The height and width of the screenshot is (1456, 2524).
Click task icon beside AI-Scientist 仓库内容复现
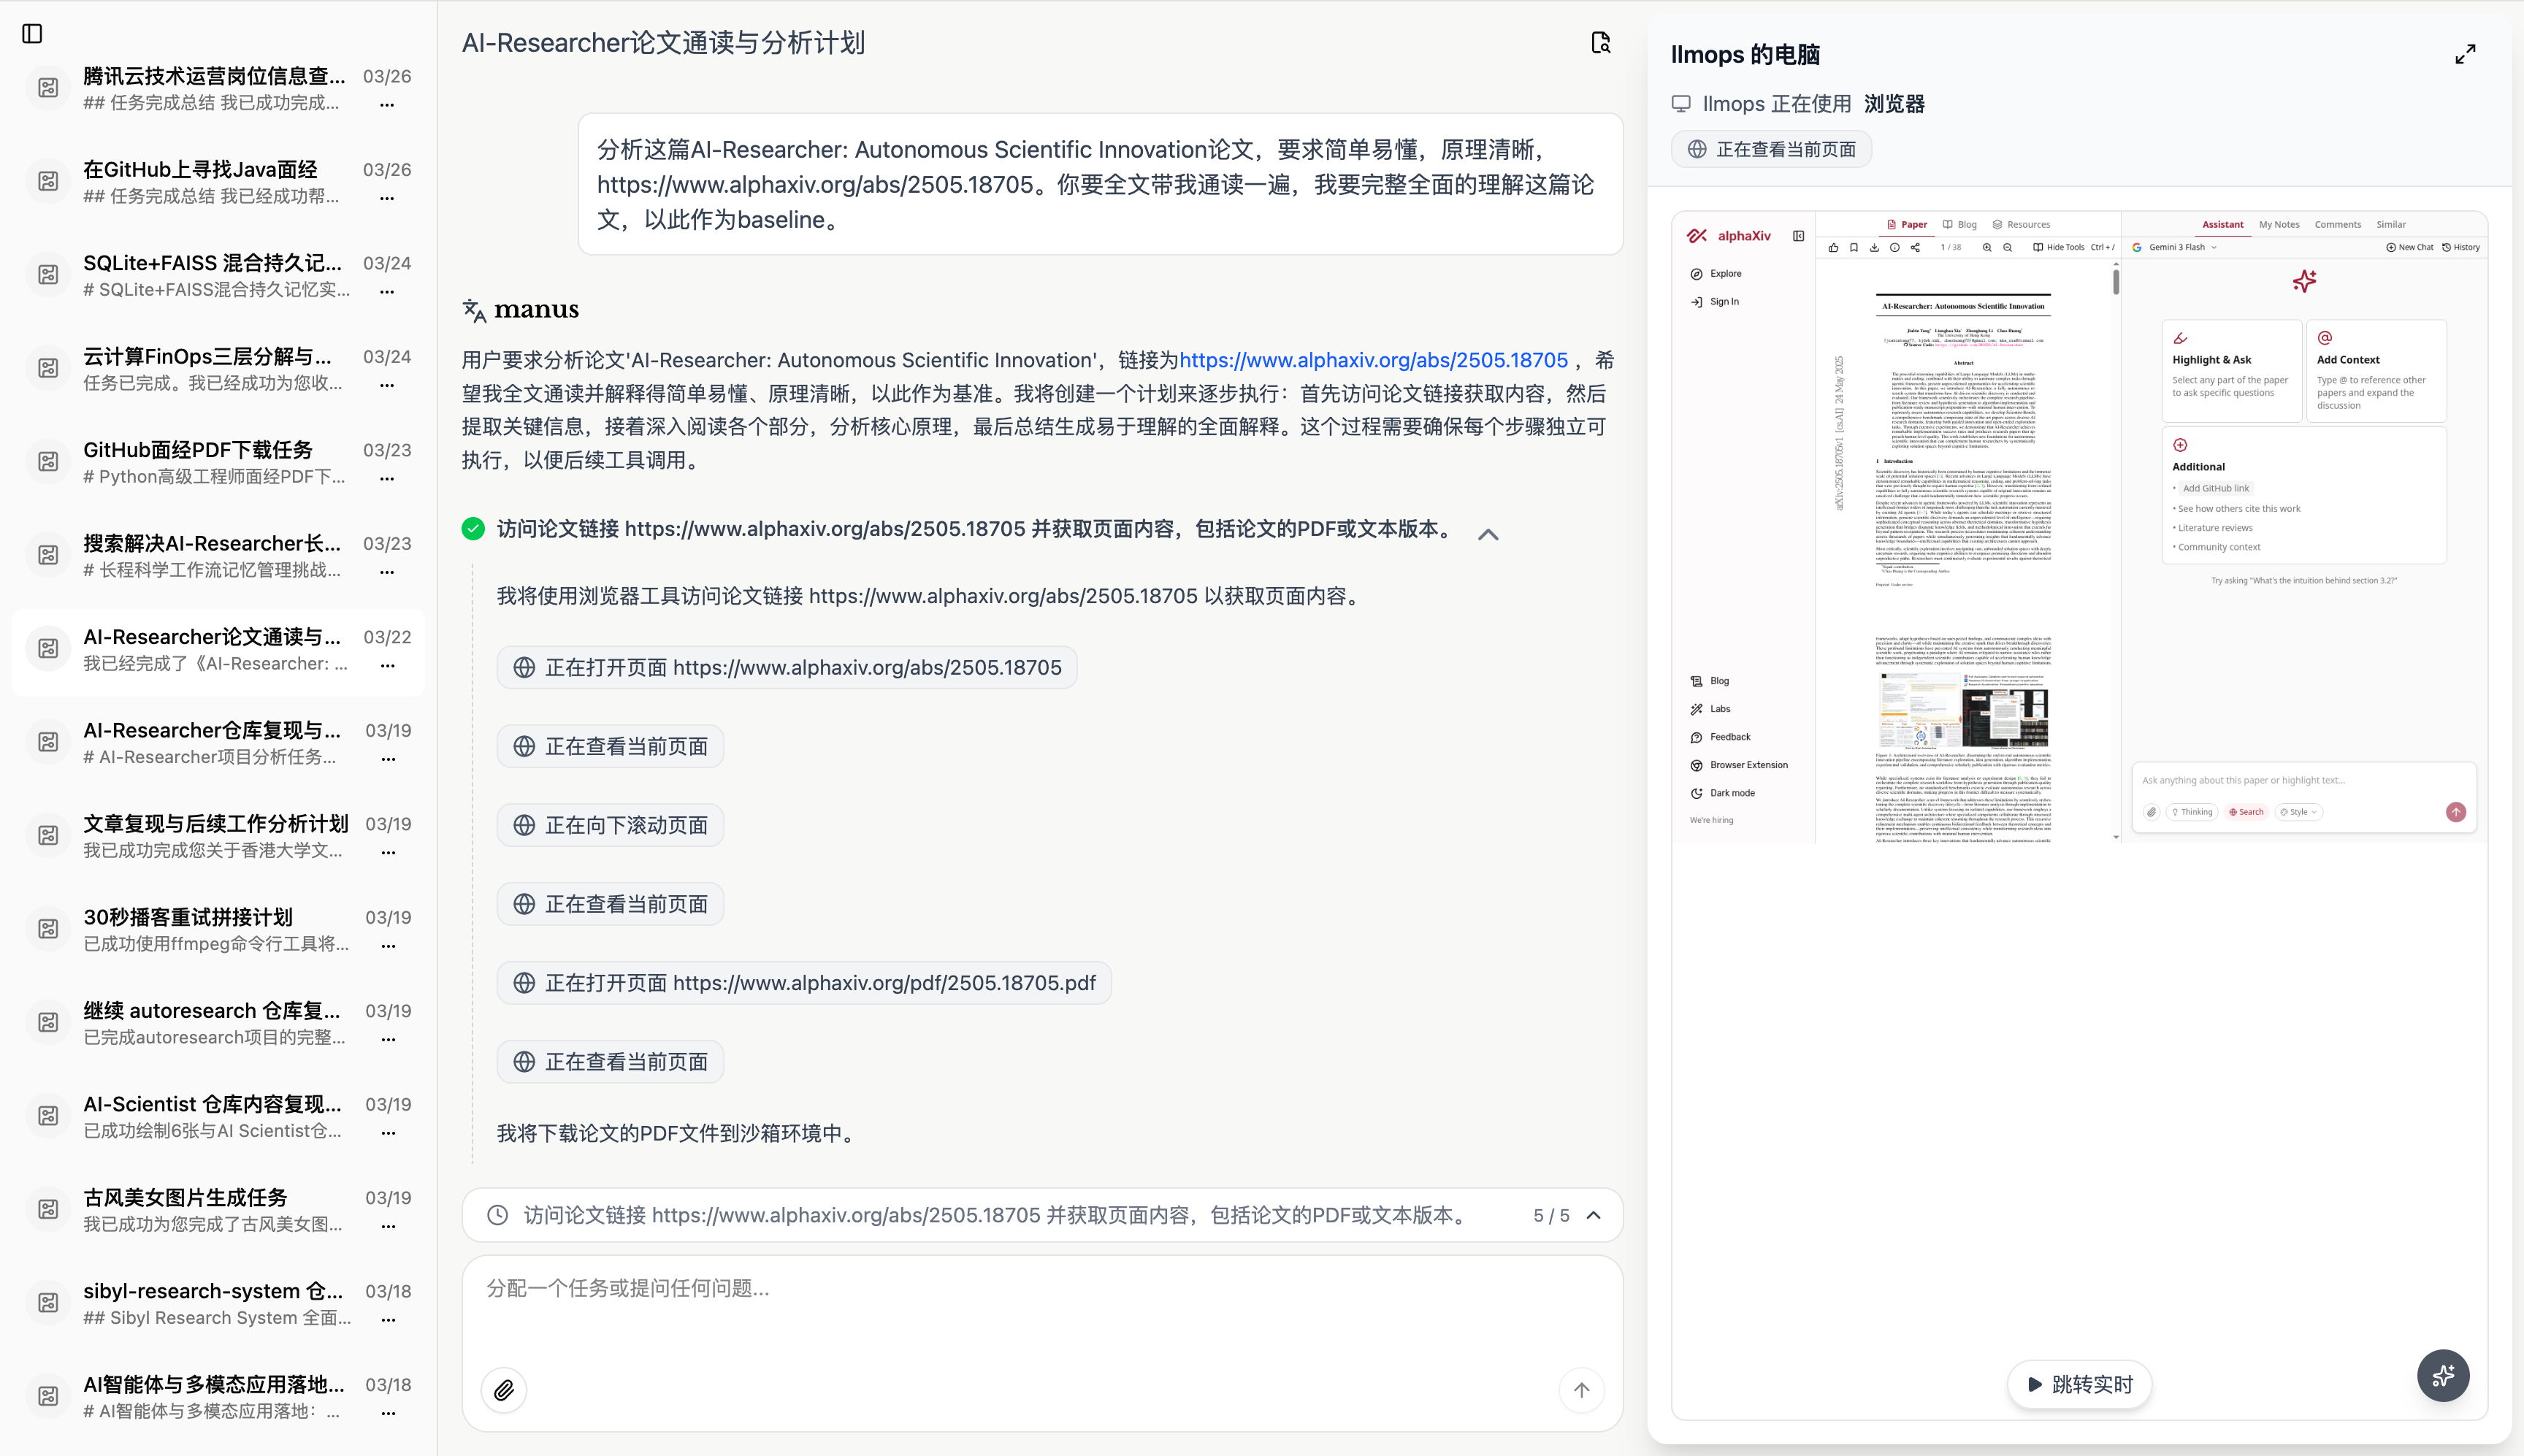pos(48,1116)
